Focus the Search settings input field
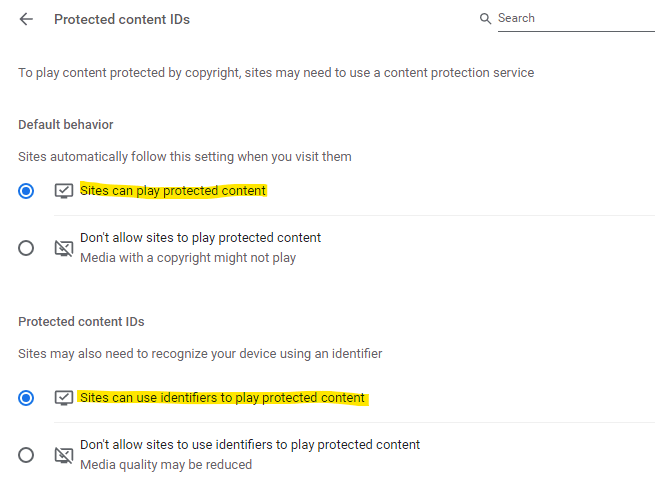 click(x=575, y=19)
